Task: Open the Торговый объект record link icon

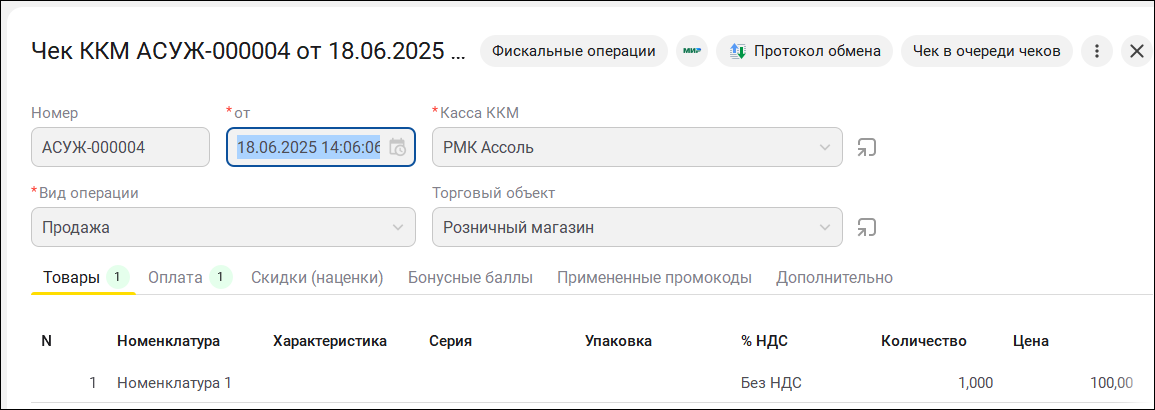Action: pos(866,227)
